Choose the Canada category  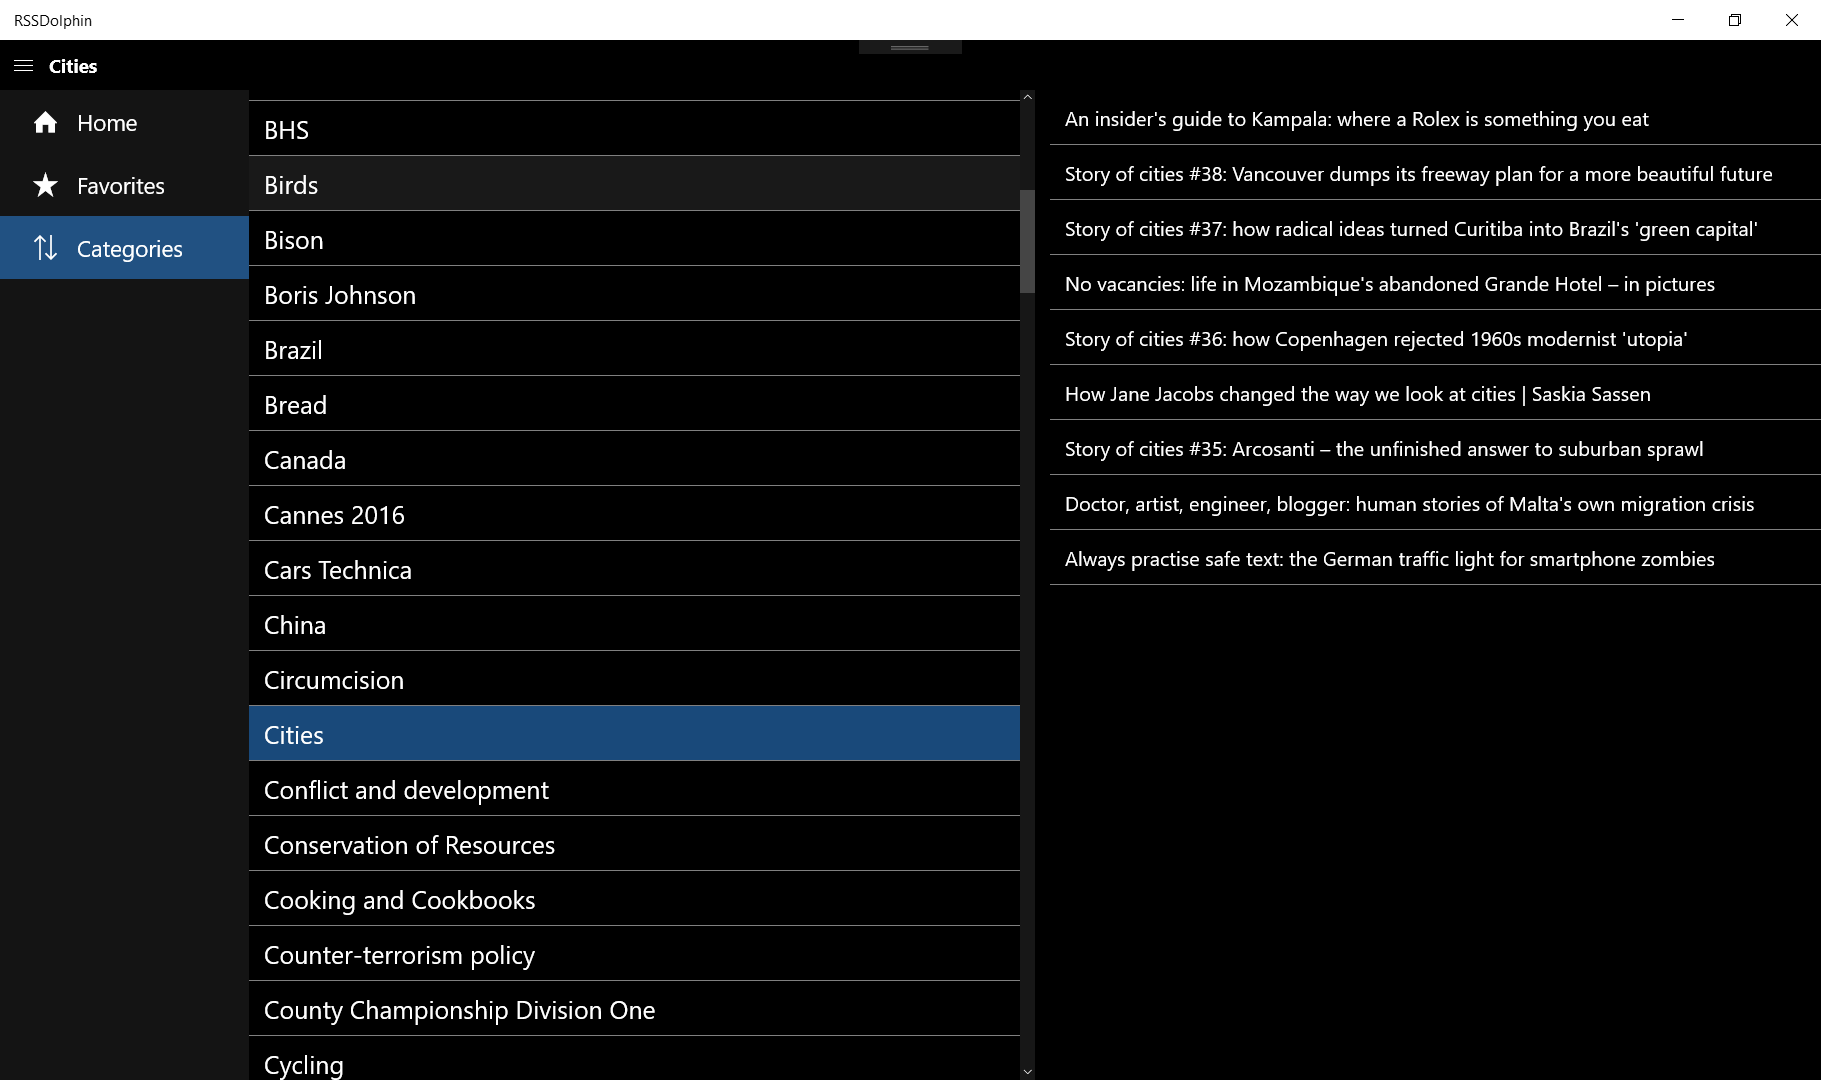tap(634, 459)
